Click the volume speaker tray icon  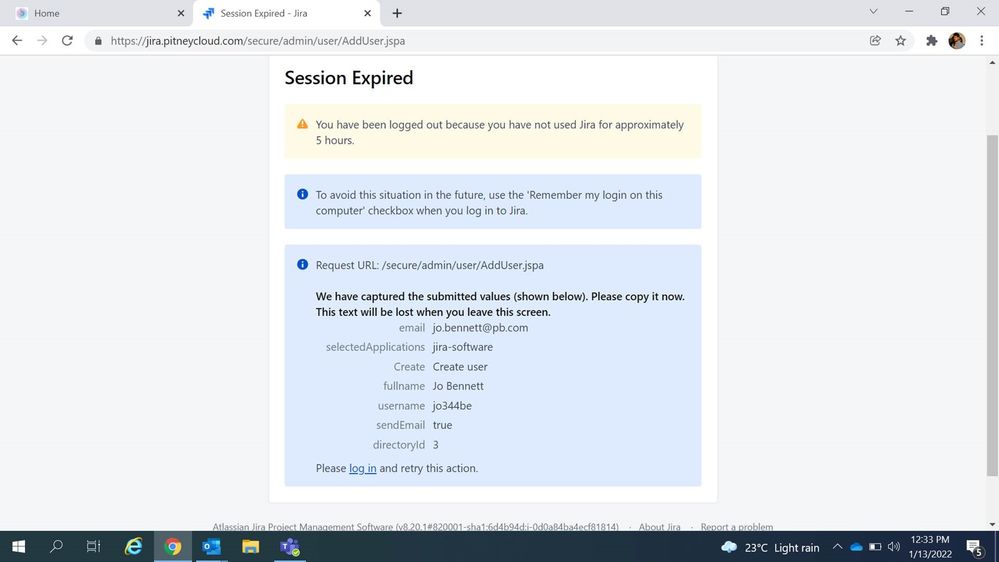click(894, 547)
